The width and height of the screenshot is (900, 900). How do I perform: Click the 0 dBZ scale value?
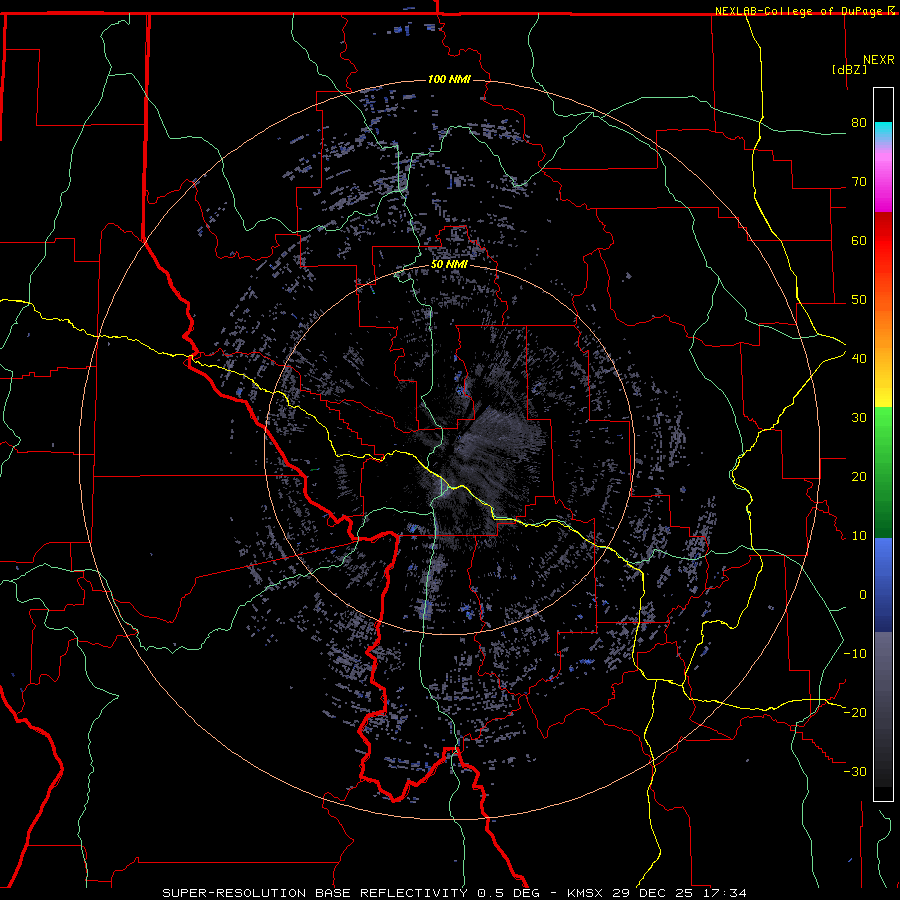[x=863, y=595]
